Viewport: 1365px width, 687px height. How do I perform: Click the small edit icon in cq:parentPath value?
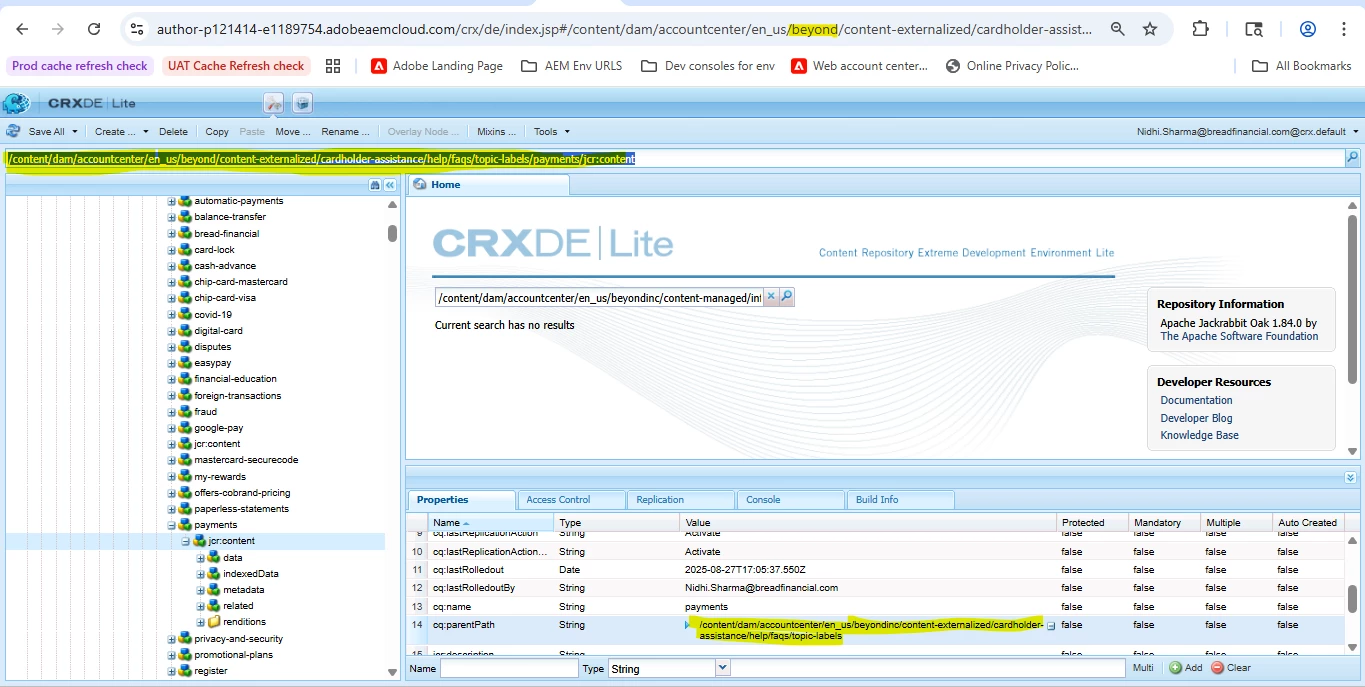click(1051, 626)
